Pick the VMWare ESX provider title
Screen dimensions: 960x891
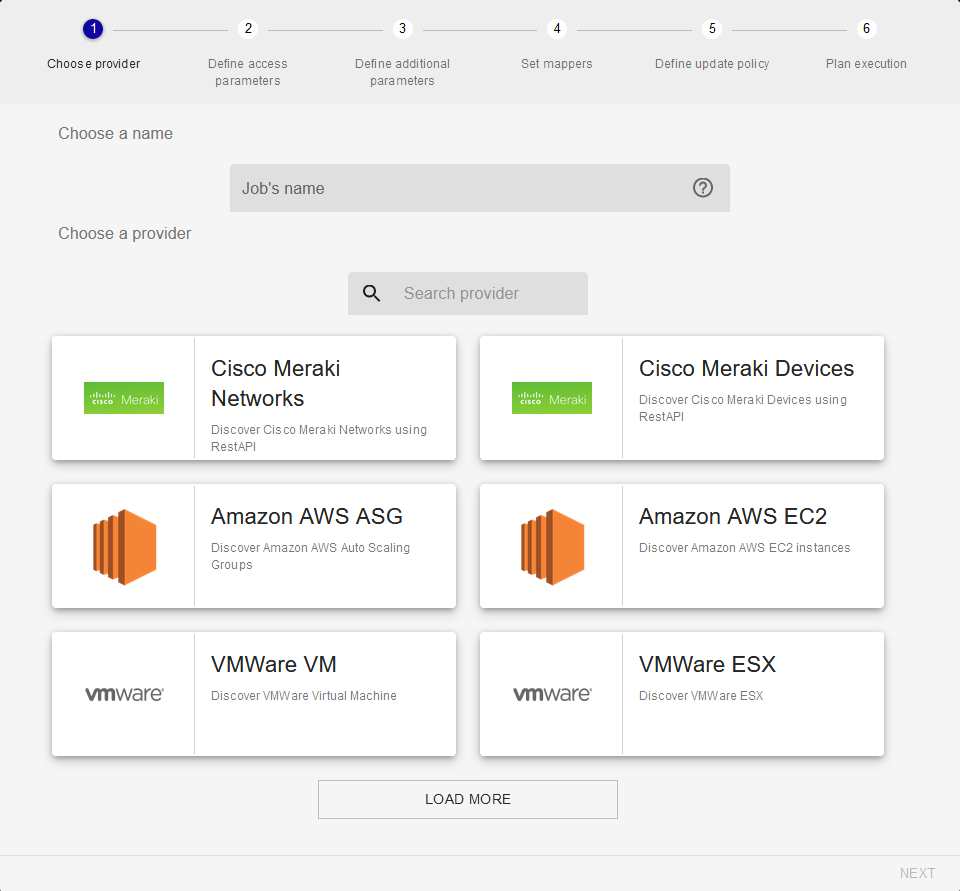coord(707,665)
